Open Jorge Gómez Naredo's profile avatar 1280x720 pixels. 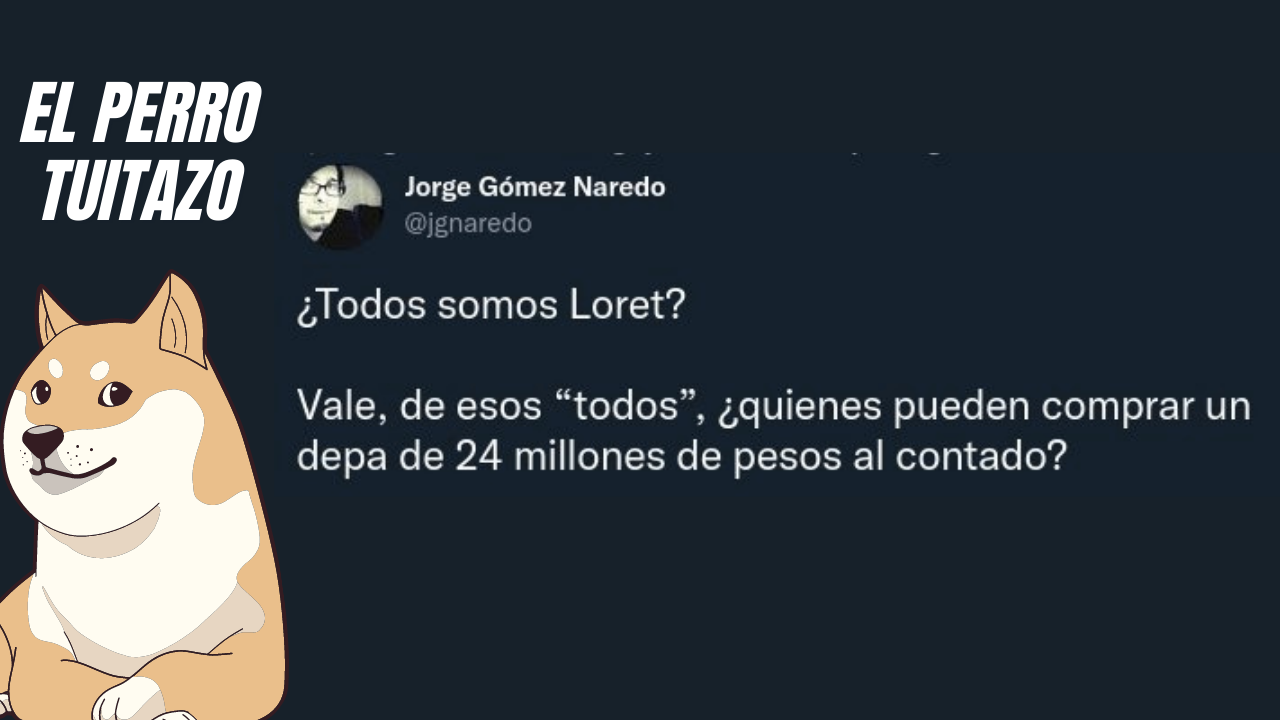pyautogui.click(x=340, y=206)
